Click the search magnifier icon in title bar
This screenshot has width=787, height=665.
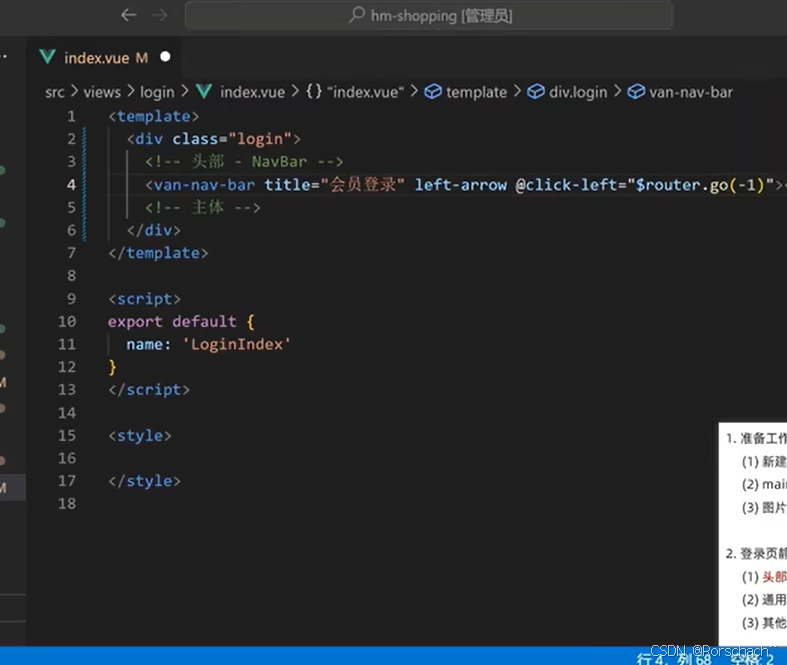click(x=357, y=15)
